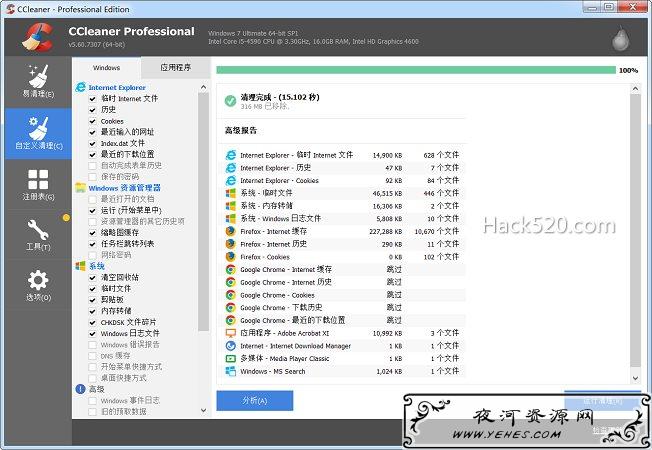This screenshot has width=652, height=450.
Task: Toggle 任务栏跳转列表 checkbox
Action: tap(93, 244)
